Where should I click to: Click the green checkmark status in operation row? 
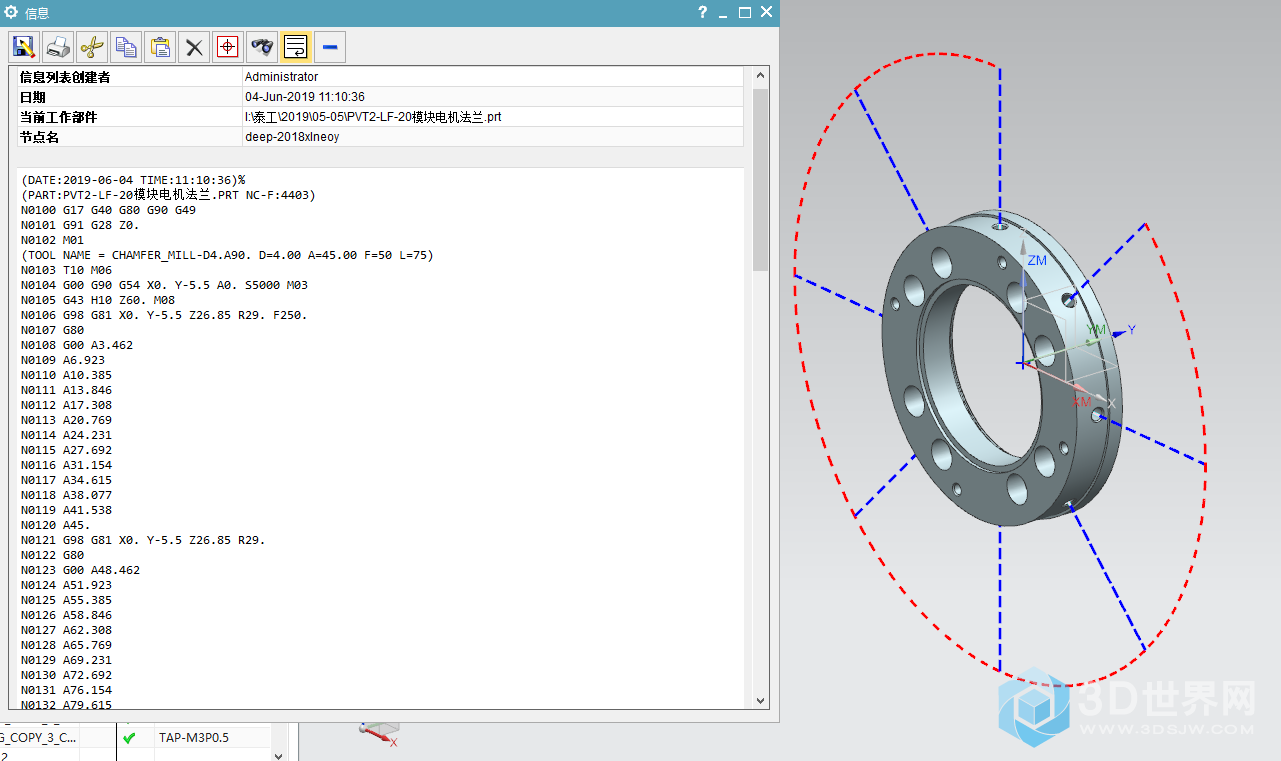click(128, 738)
